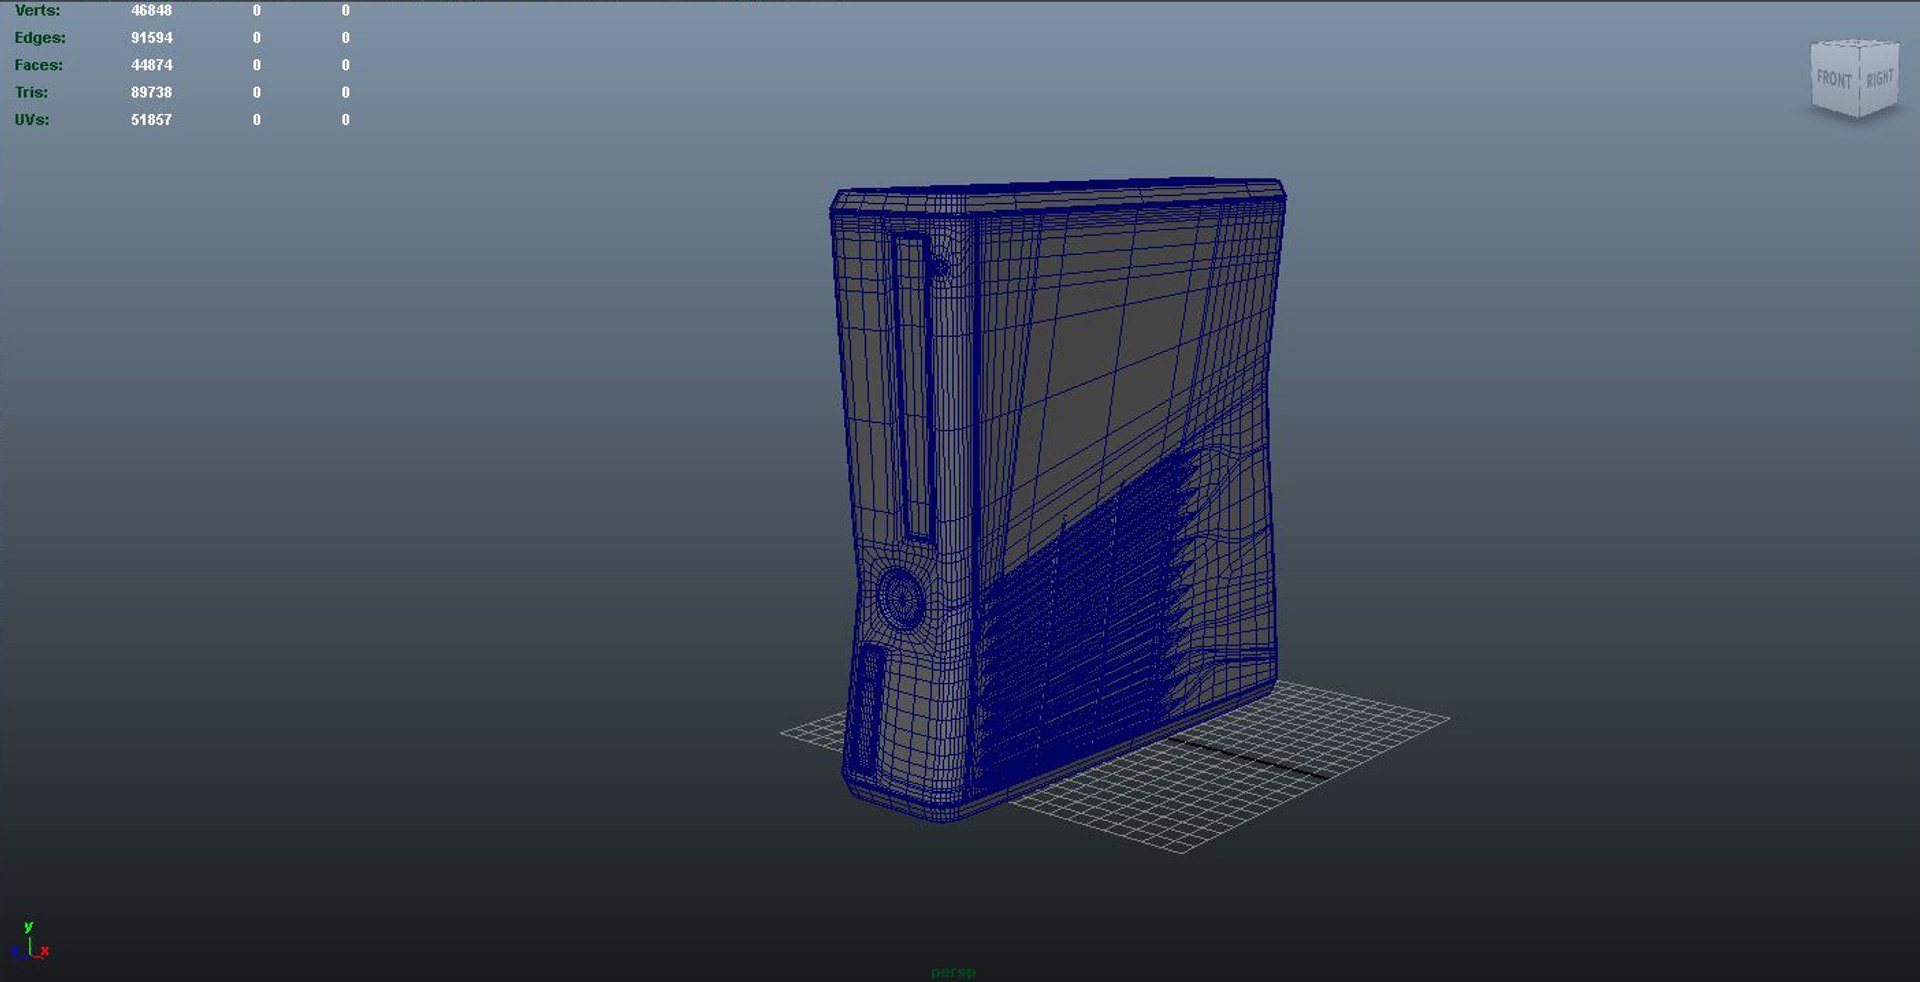The width and height of the screenshot is (1920, 982).
Task: Click the Tris count value 89738
Action: point(152,92)
